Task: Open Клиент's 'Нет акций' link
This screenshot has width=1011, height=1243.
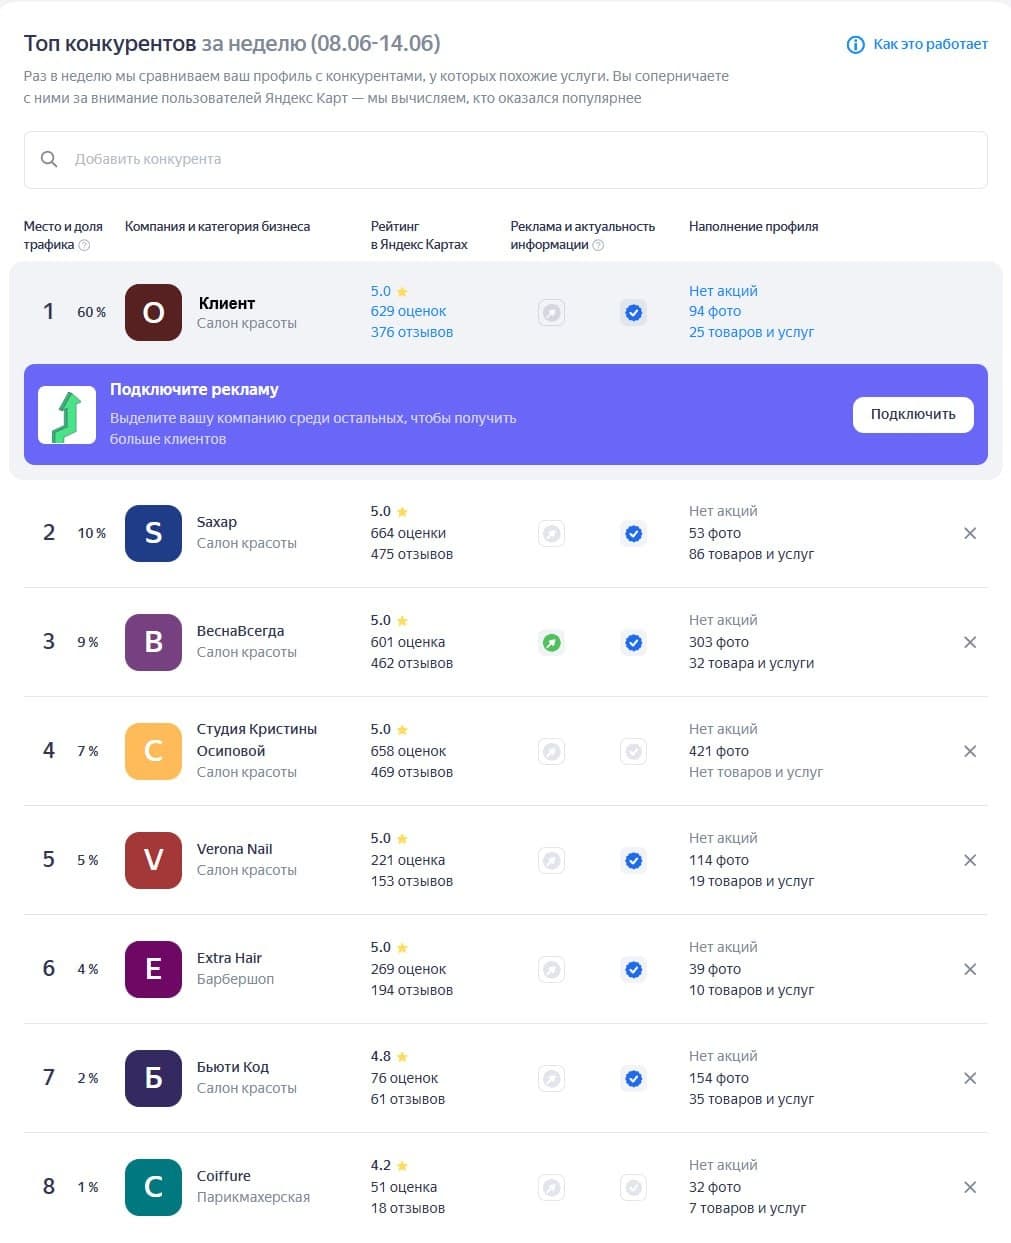Action: pos(723,291)
